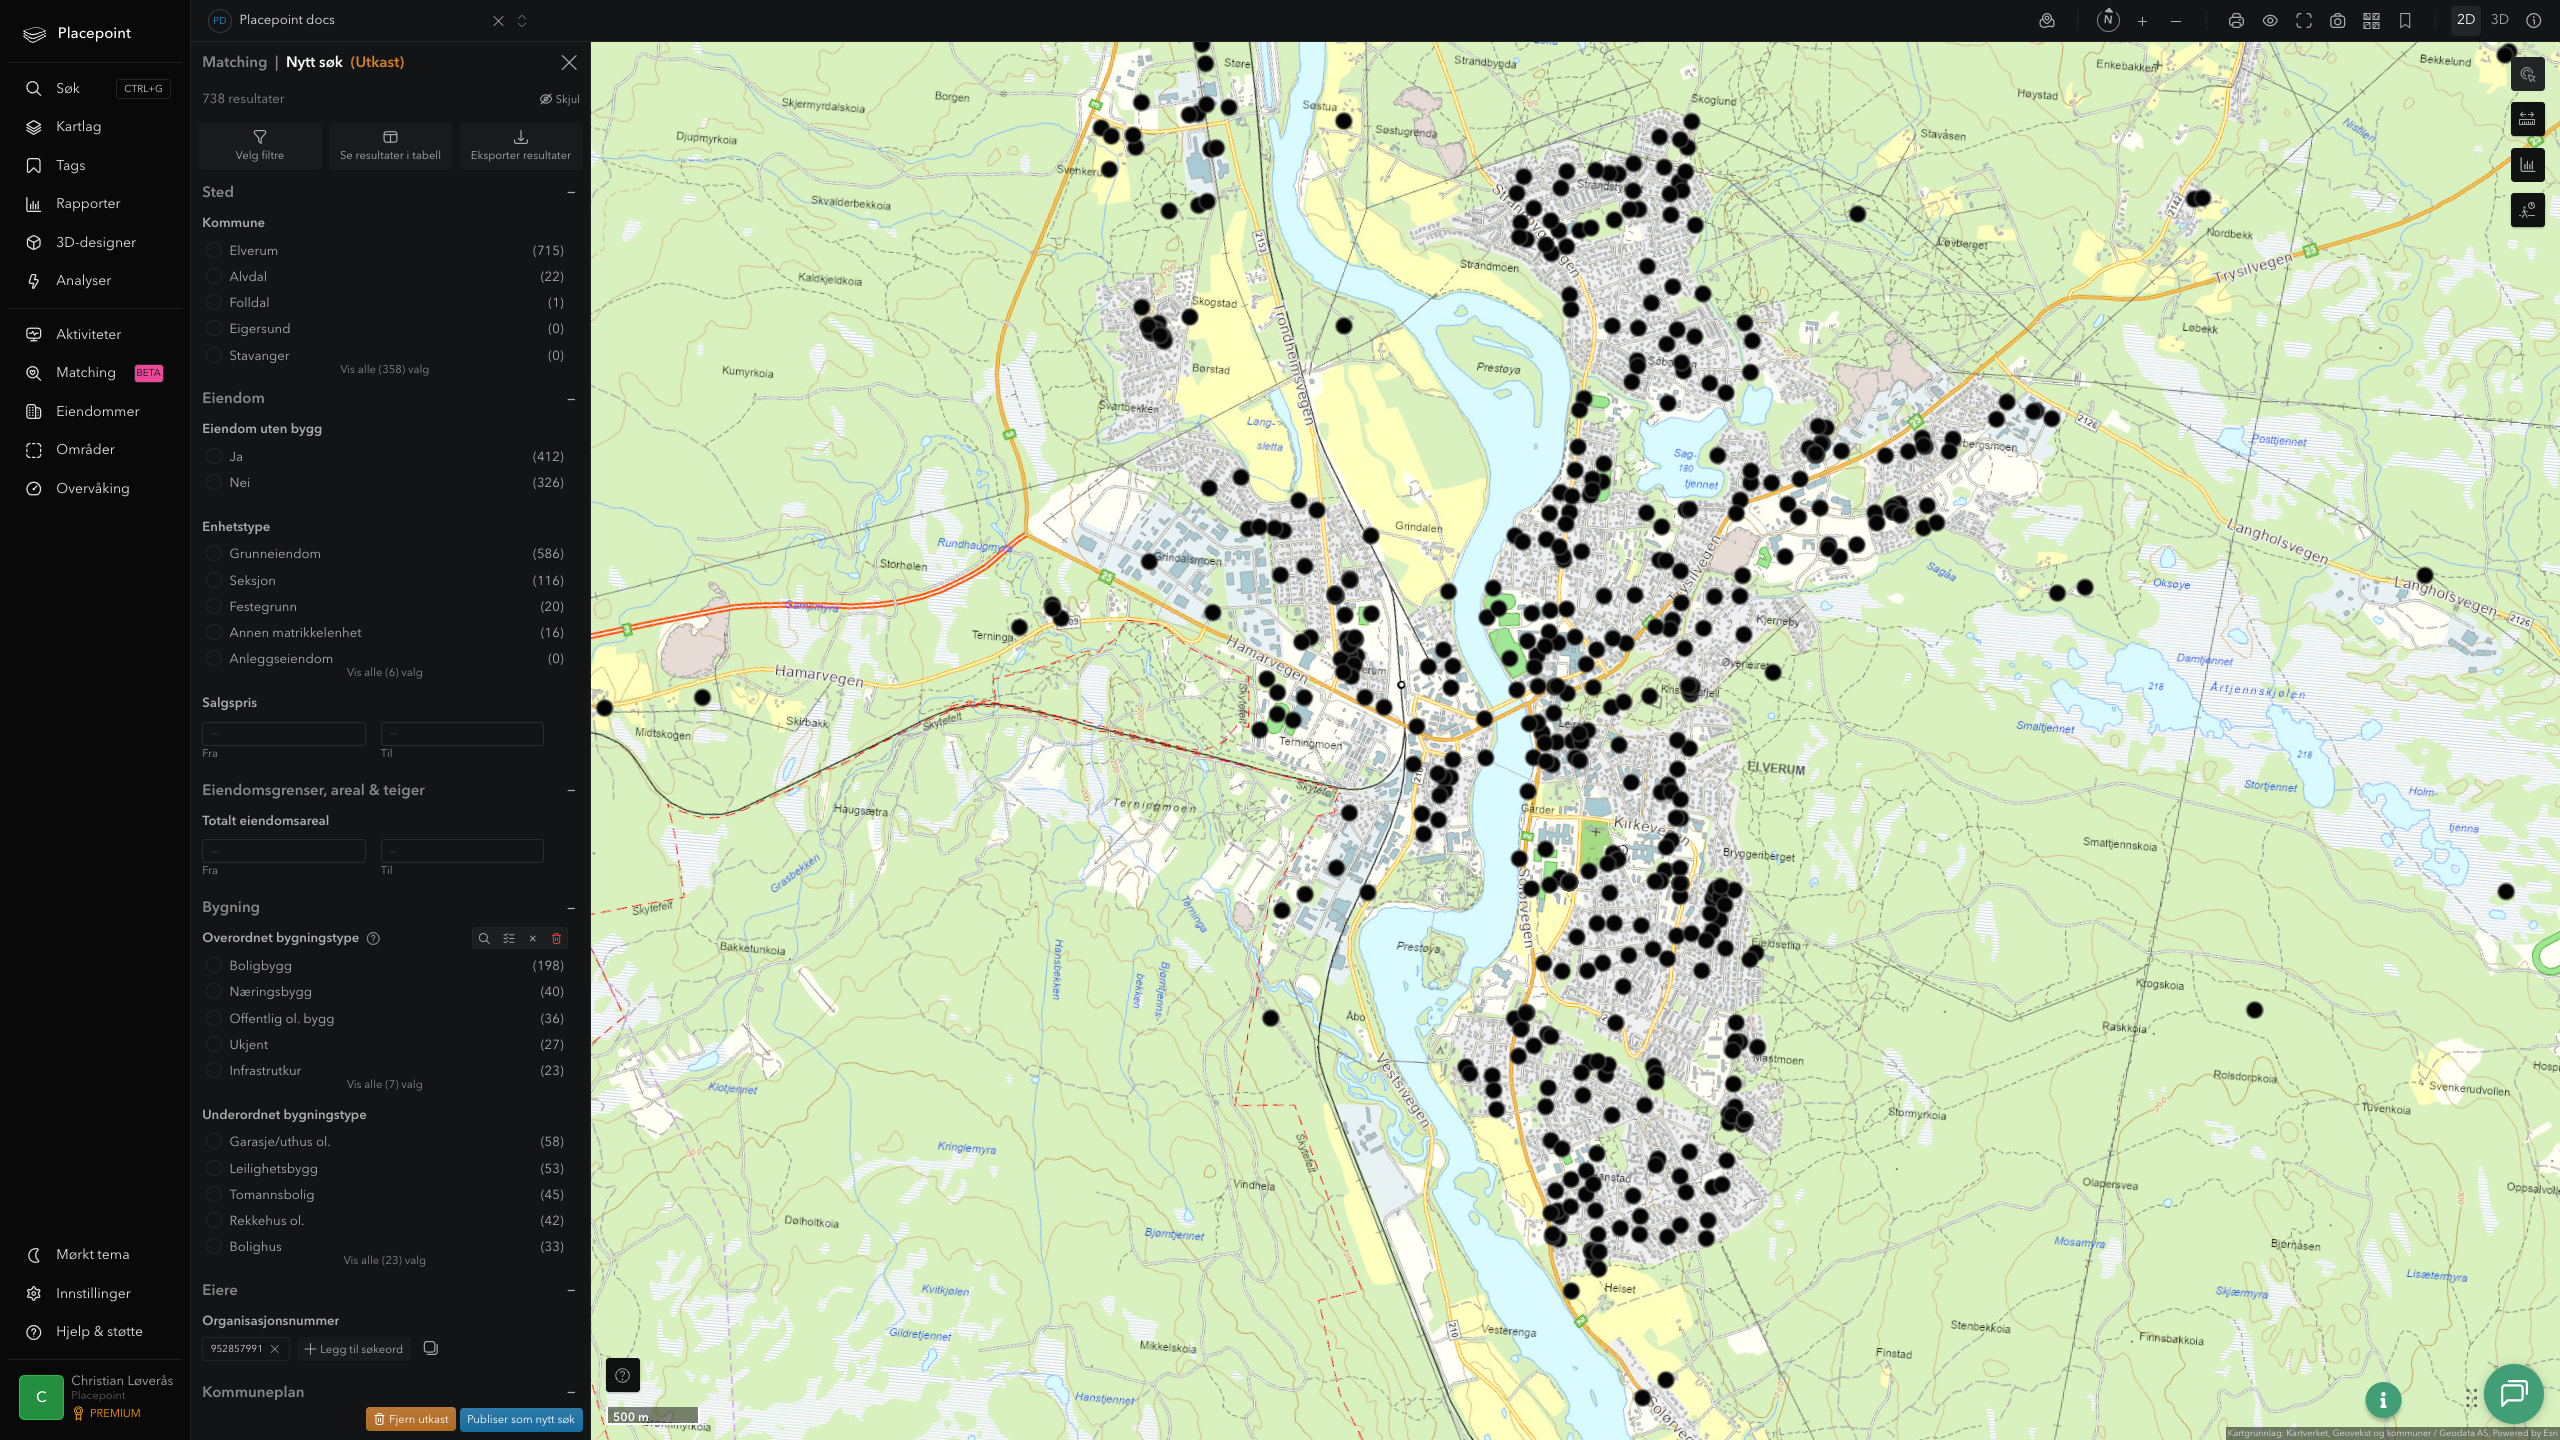Zoom out on the map with minus

(x=2176, y=21)
